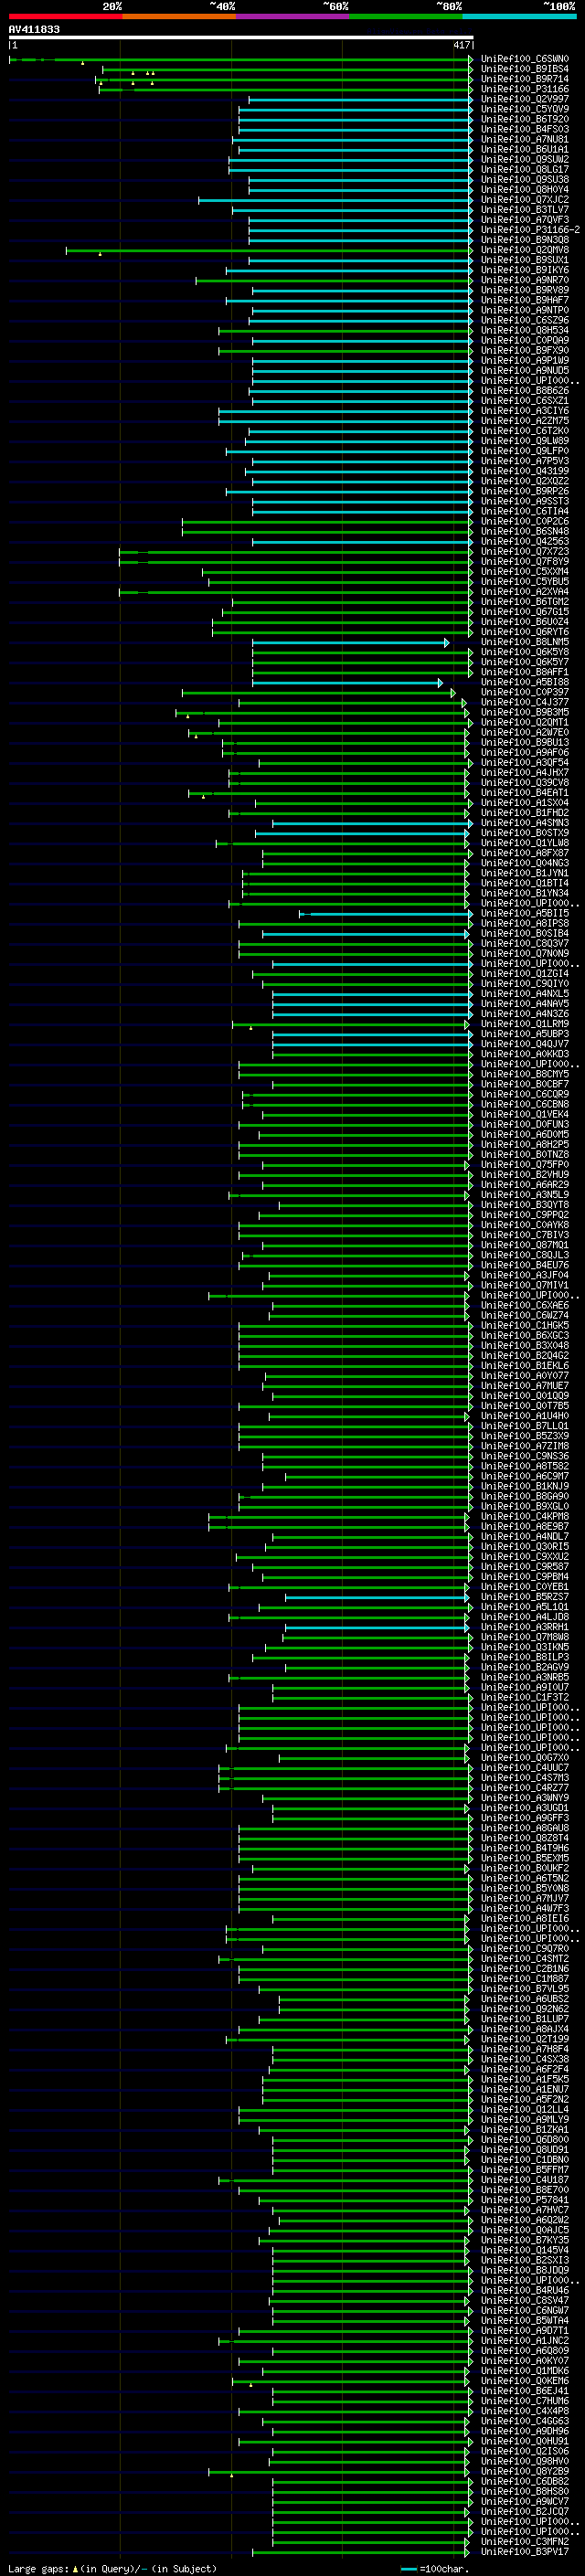
Task: Click the cyan alignment bar for Q7XJC2
Action: coord(336,200)
